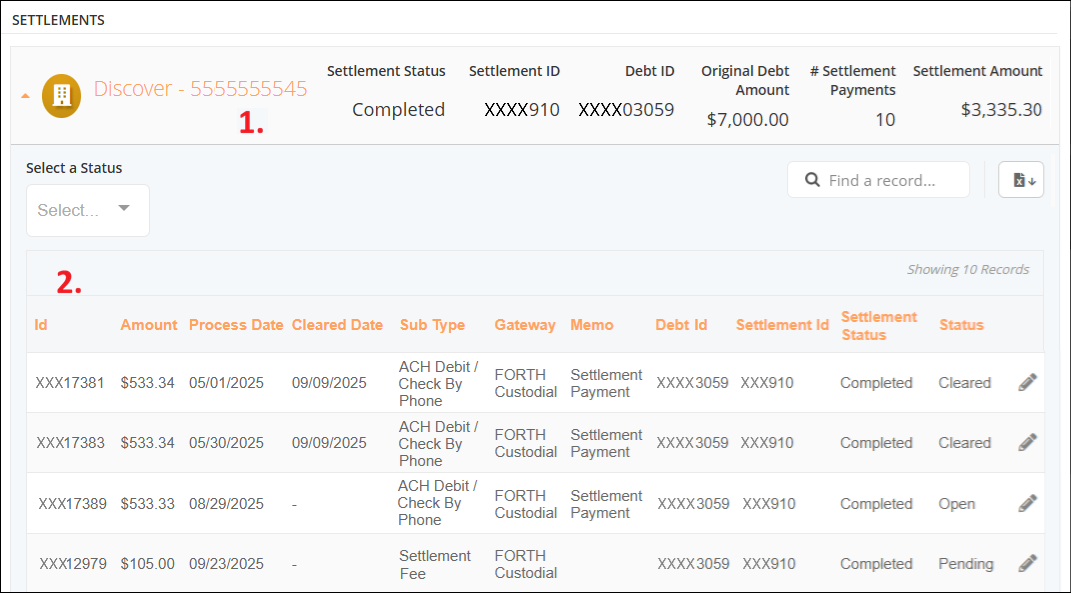The width and height of the screenshot is (1071, 593).
Task: Click the $533.33 amount cell
Action: pyautogui.click(x=148, y=504)
